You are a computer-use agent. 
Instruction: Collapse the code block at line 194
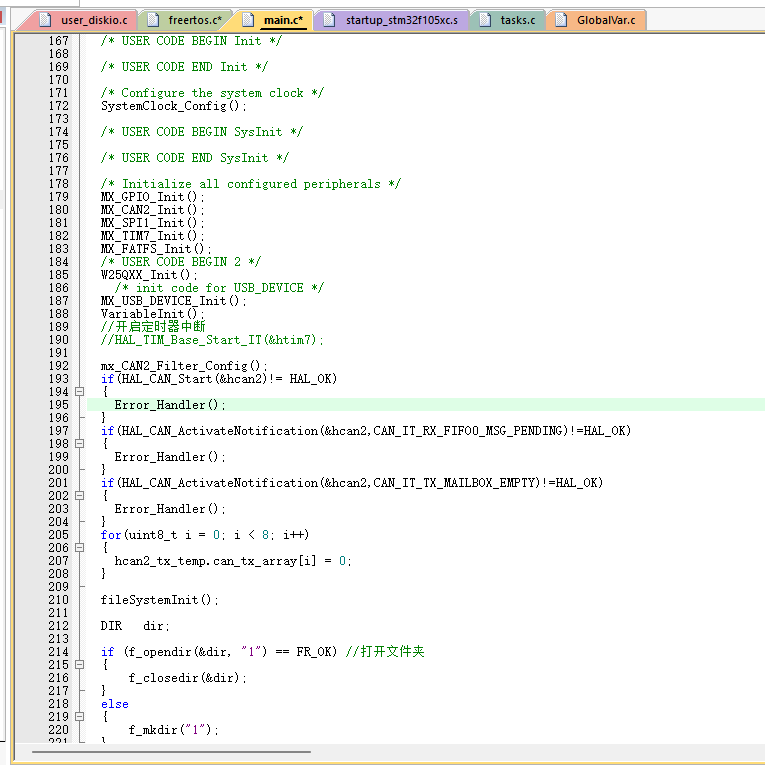(x=80, y=392)
